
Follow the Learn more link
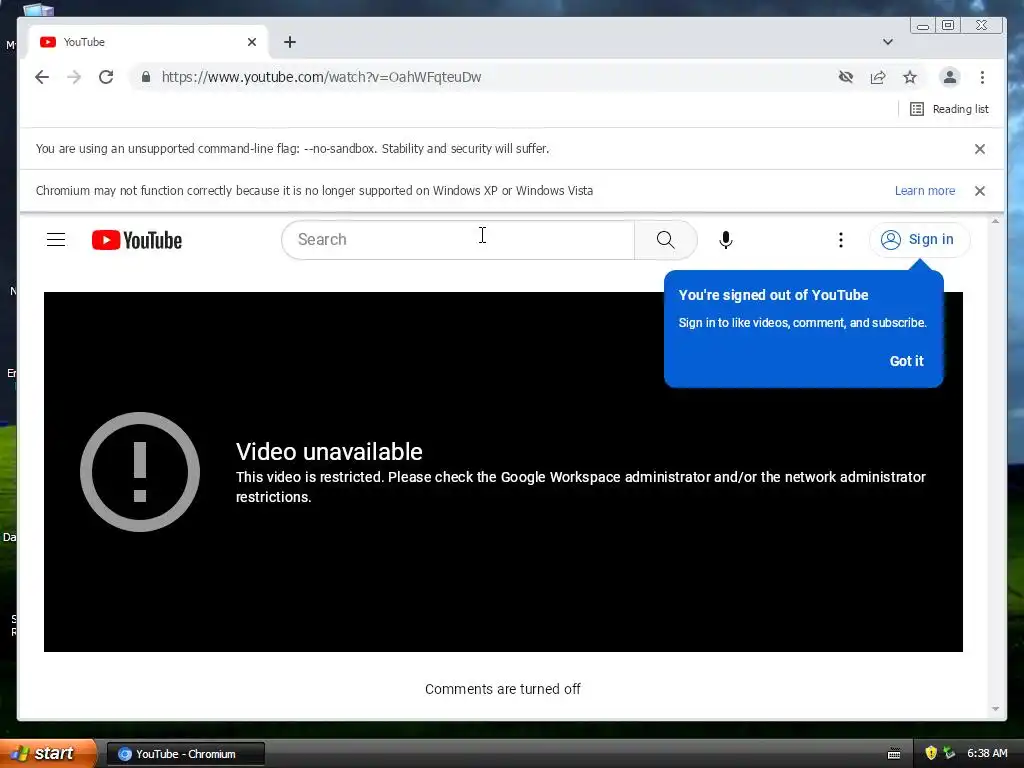[925, 191]
